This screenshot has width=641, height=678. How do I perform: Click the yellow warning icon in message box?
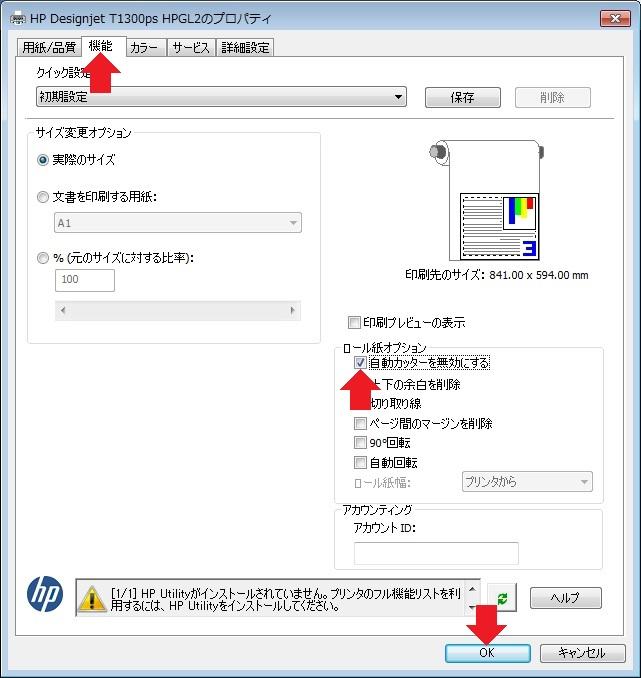[91, 599]
